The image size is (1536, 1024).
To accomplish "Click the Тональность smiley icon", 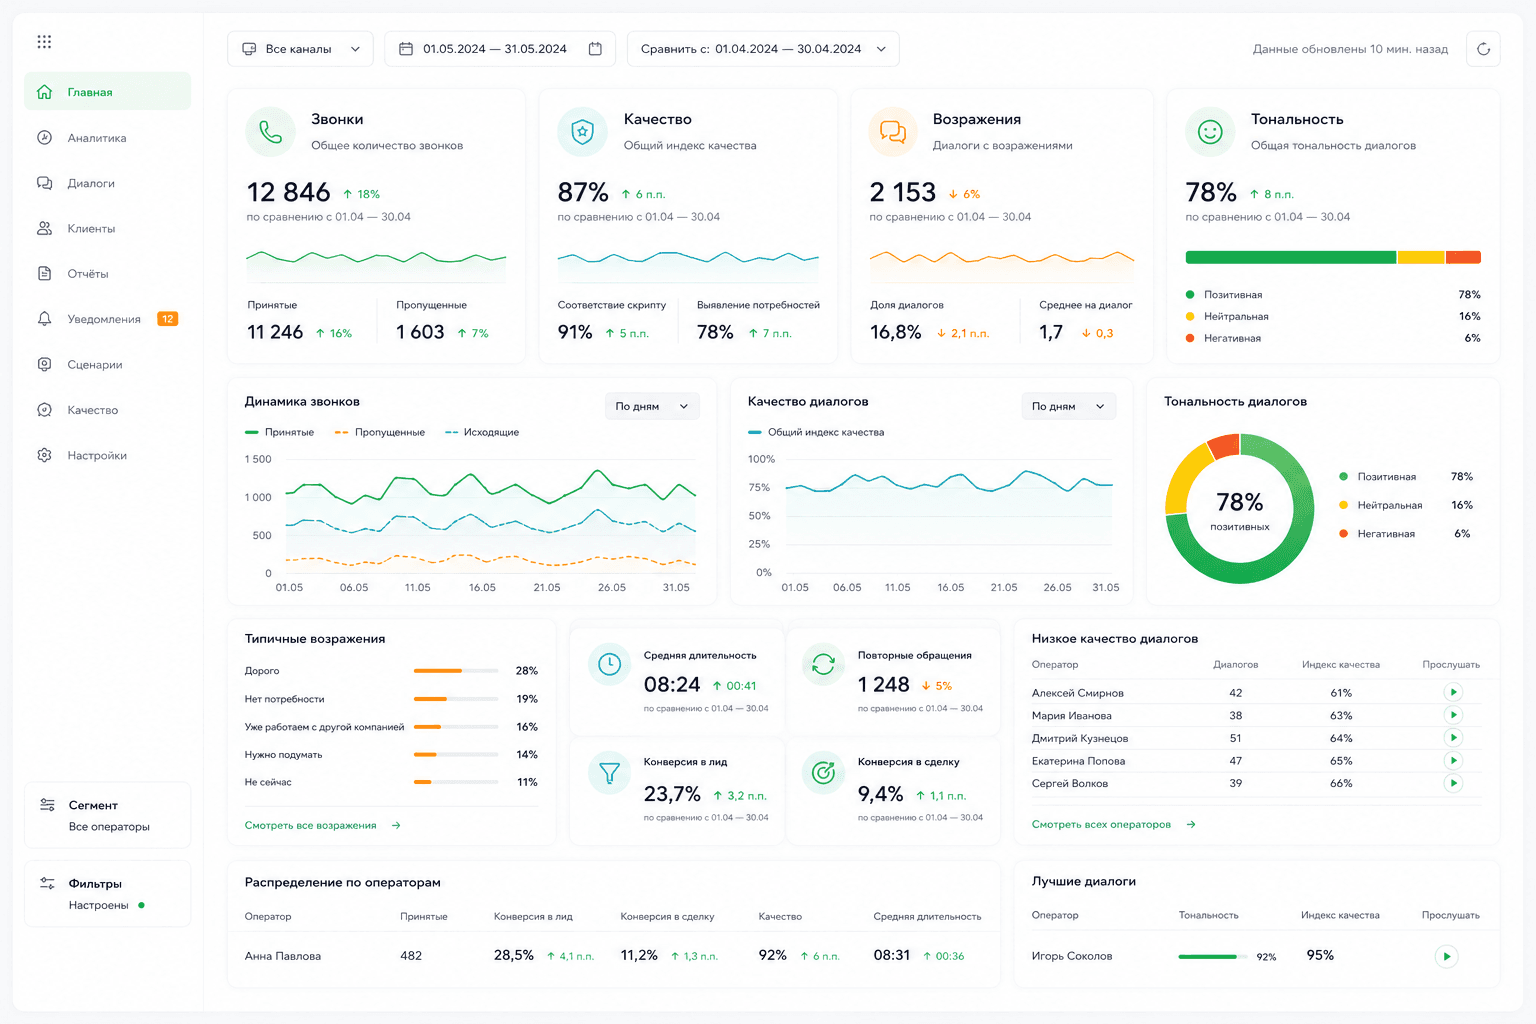I will pyautogui.click(x=1210, y=132).
